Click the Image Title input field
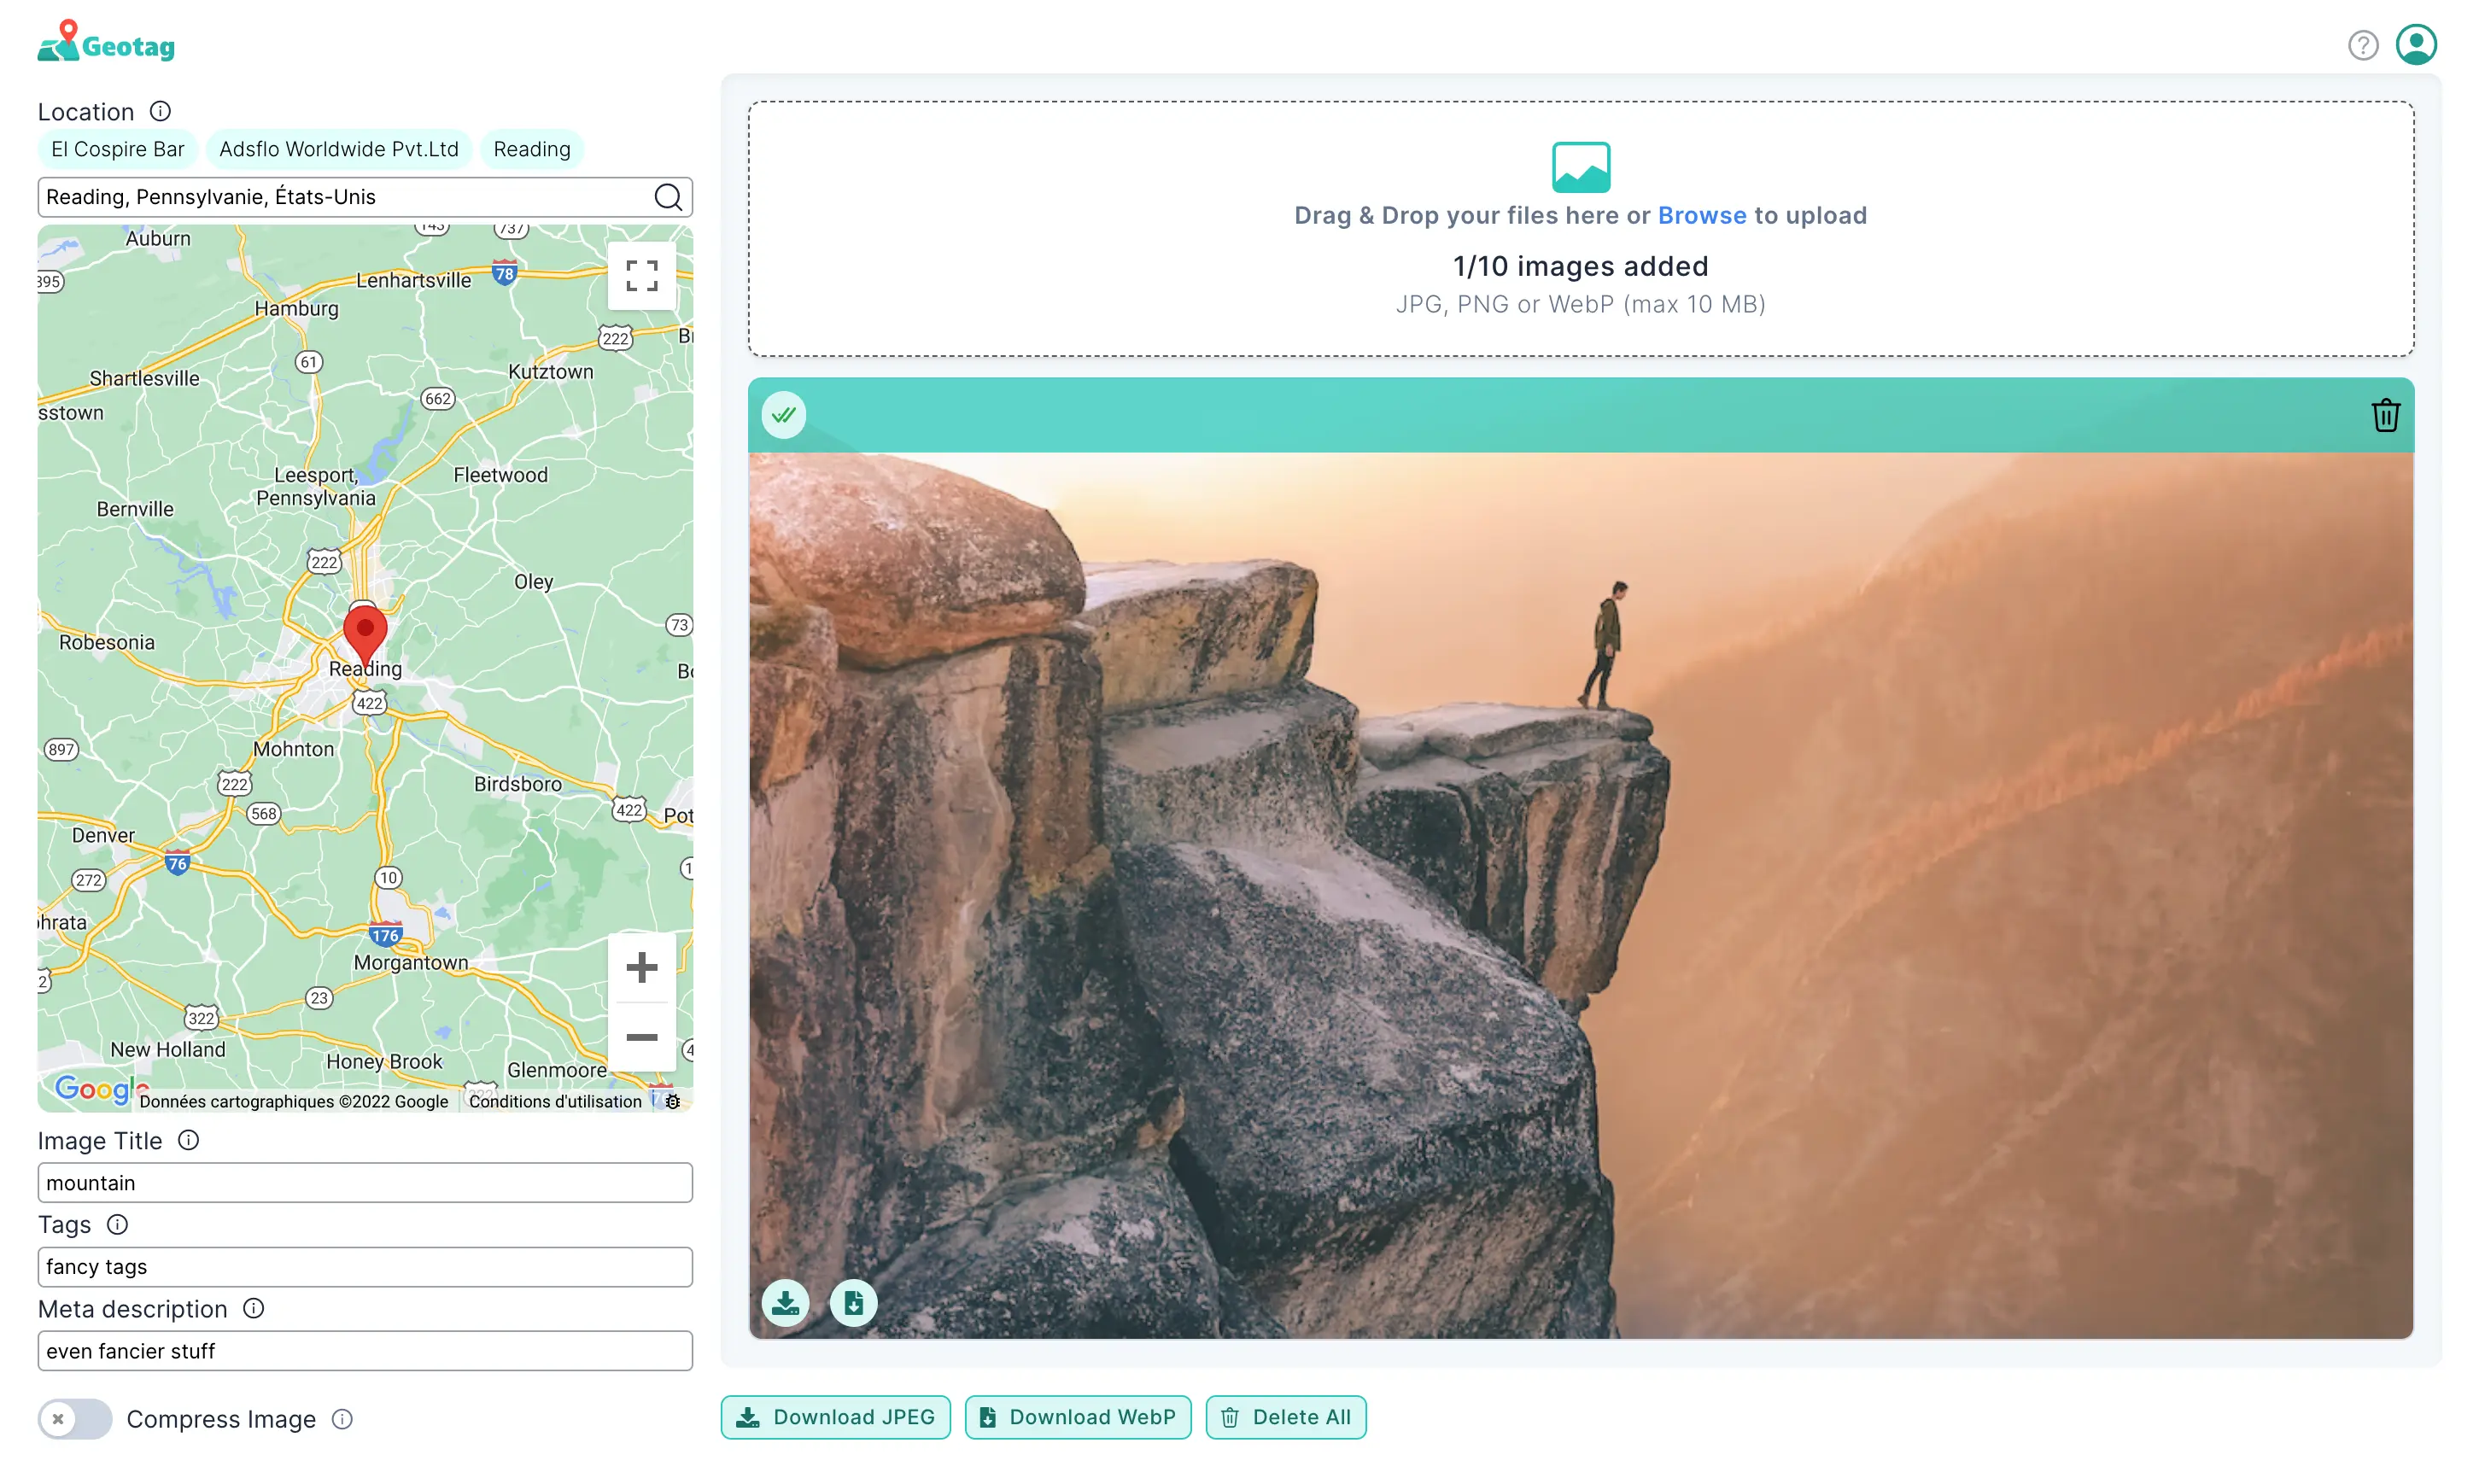Viewport: 2485px width, 1484px height. pyautogui.click(x=364, y=1180)
